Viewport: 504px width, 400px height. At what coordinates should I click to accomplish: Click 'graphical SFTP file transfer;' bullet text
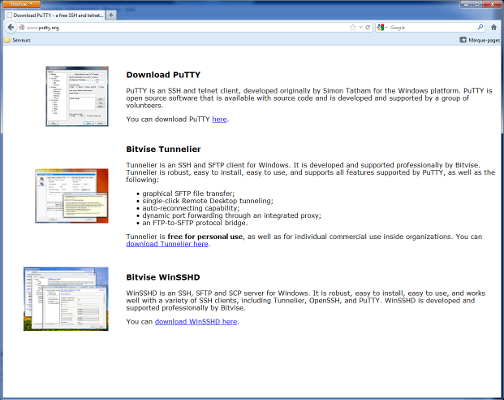click(189, 194)
